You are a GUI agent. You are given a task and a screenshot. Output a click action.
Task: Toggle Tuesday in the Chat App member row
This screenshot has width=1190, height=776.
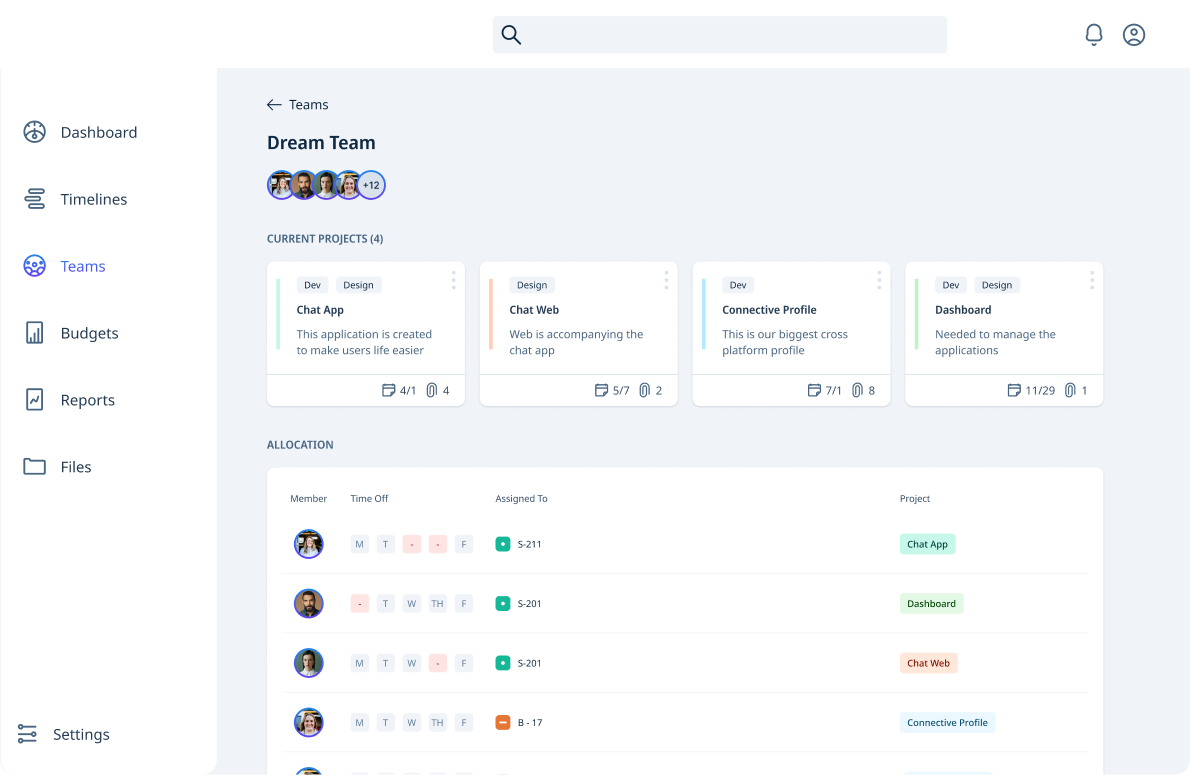point(386,544)
